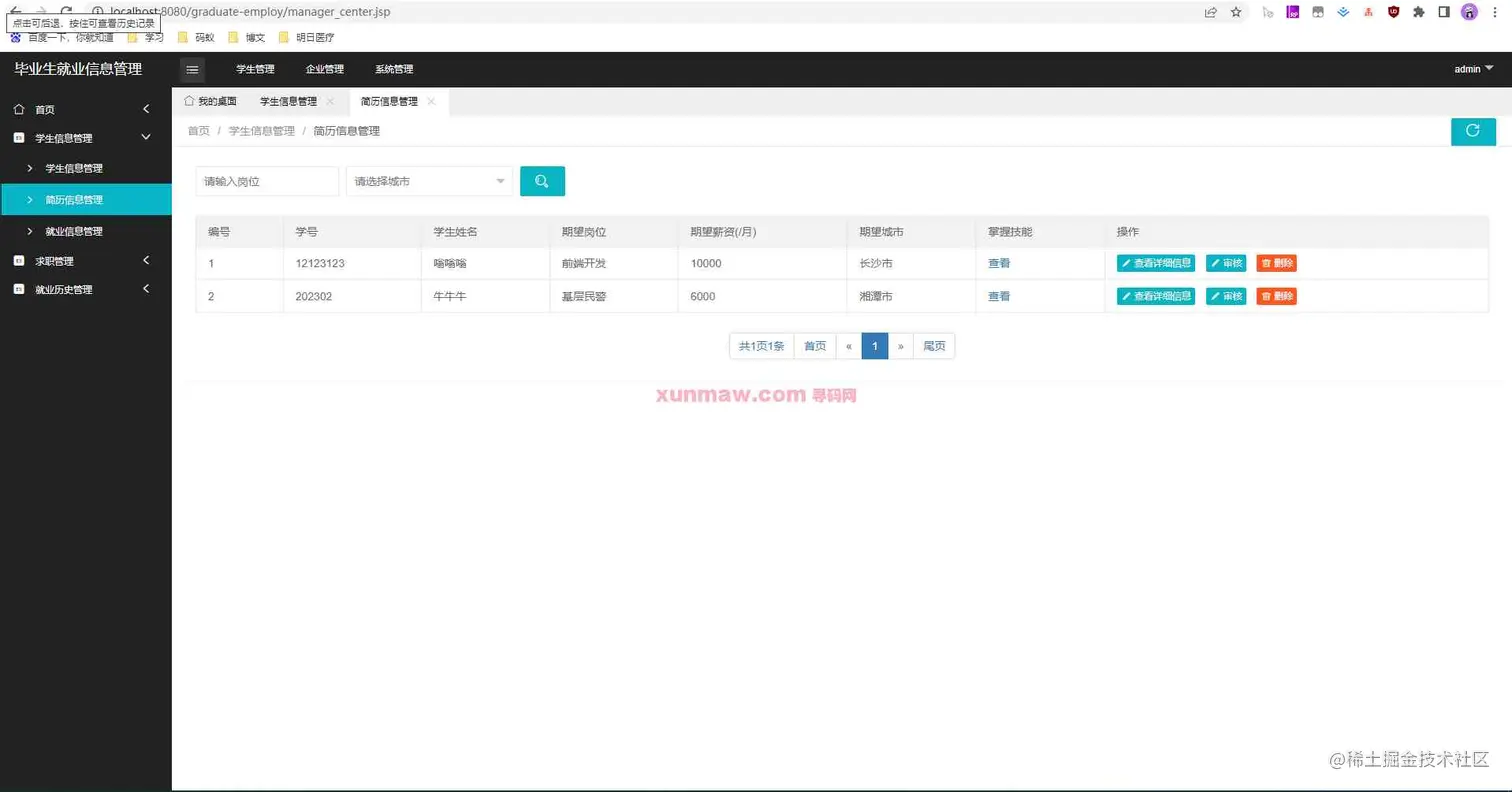Select page 1 in pagination
This screenshot has height=792, width=1512.
pos(875,346)
